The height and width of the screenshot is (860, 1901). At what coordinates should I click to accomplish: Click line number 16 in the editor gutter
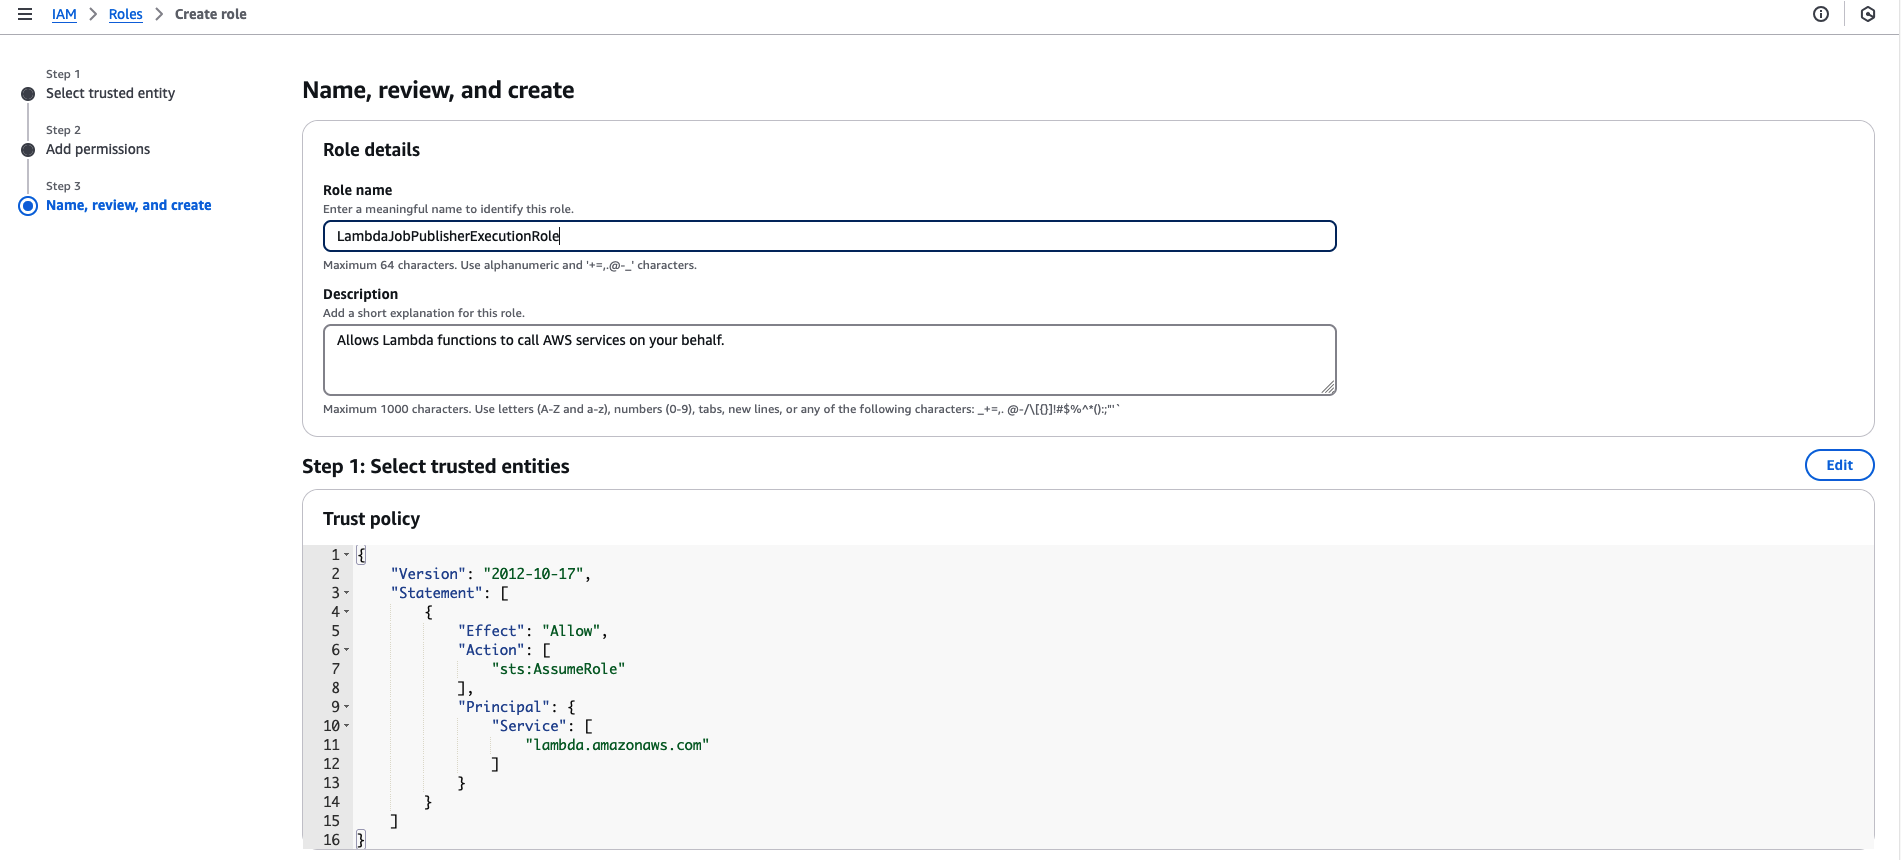click(x=331, y=840)
